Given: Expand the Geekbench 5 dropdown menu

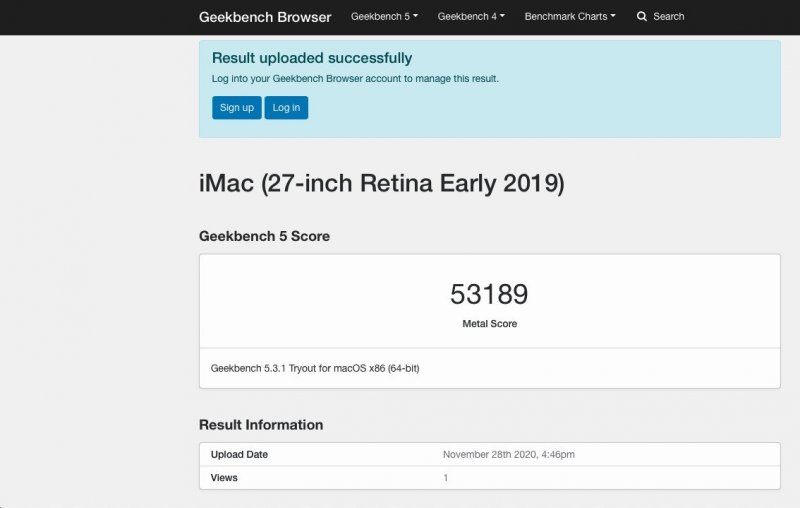Looking at the screenshot, I should click(384, 17).
